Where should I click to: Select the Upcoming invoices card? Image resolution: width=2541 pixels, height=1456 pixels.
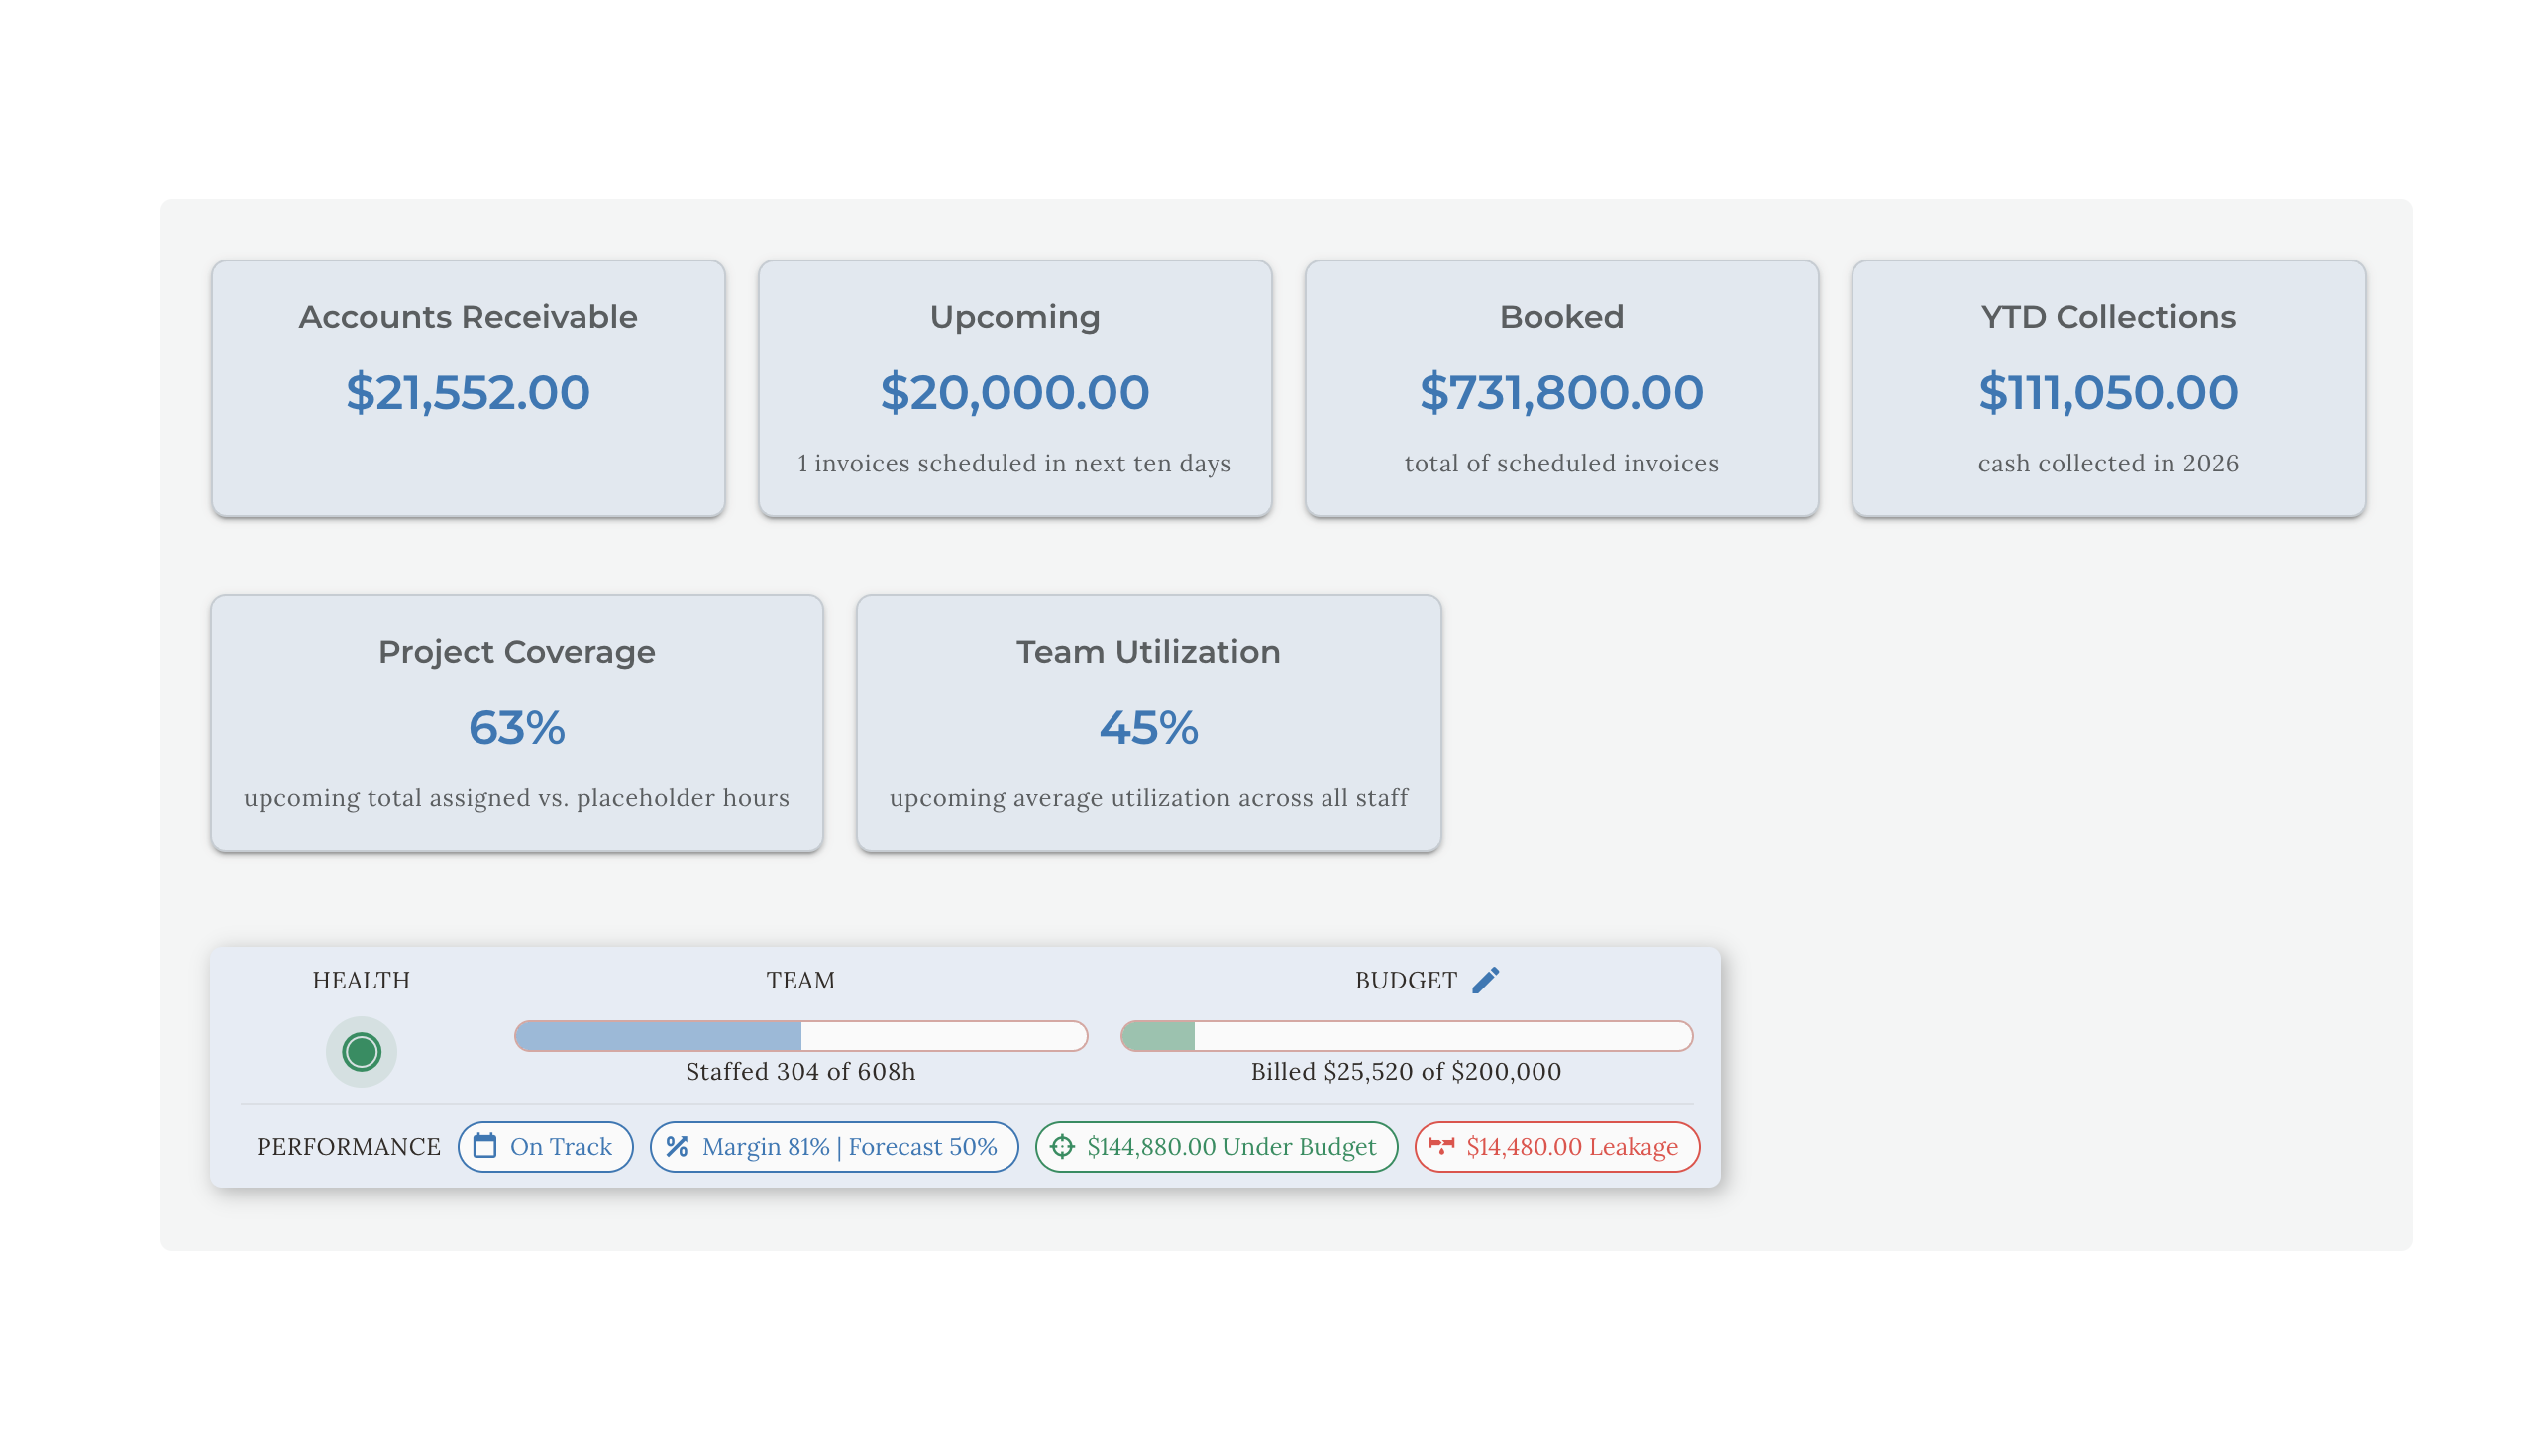pyautogui.click(x=1014, y=389)
